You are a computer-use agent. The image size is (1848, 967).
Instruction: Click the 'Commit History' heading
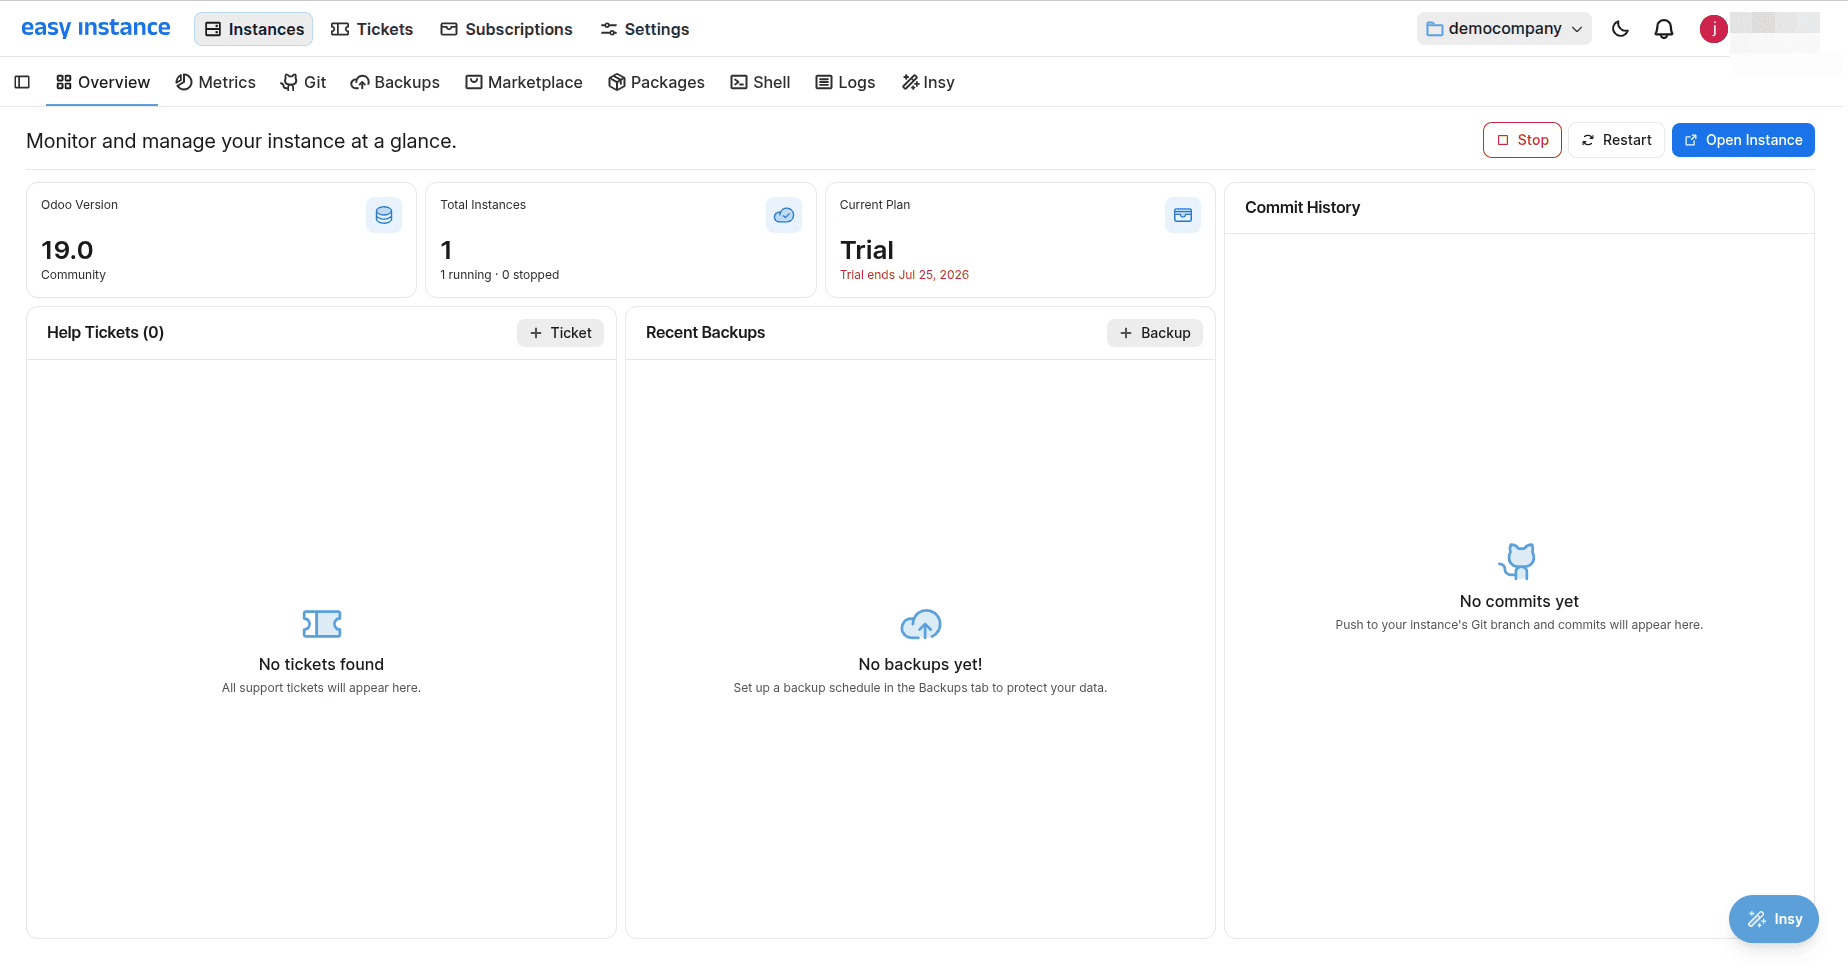(x=1302, y=207)
